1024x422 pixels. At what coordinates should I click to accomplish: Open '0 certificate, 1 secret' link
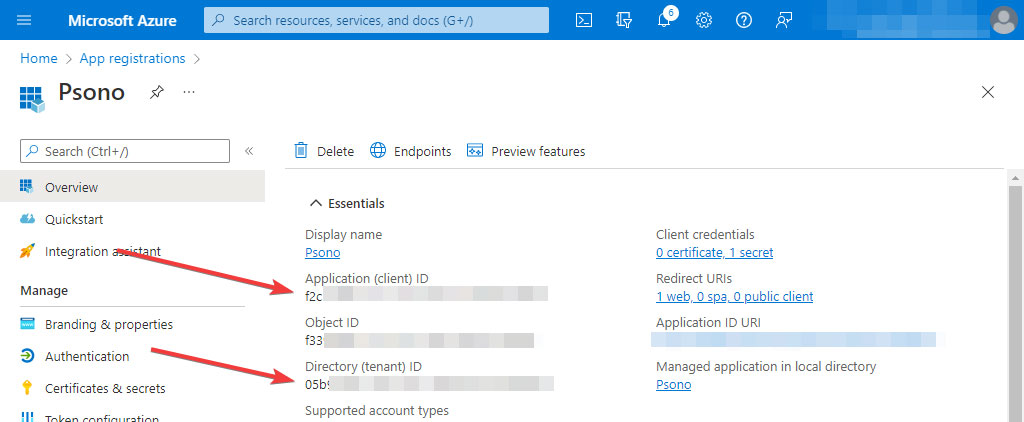[714, 252]
